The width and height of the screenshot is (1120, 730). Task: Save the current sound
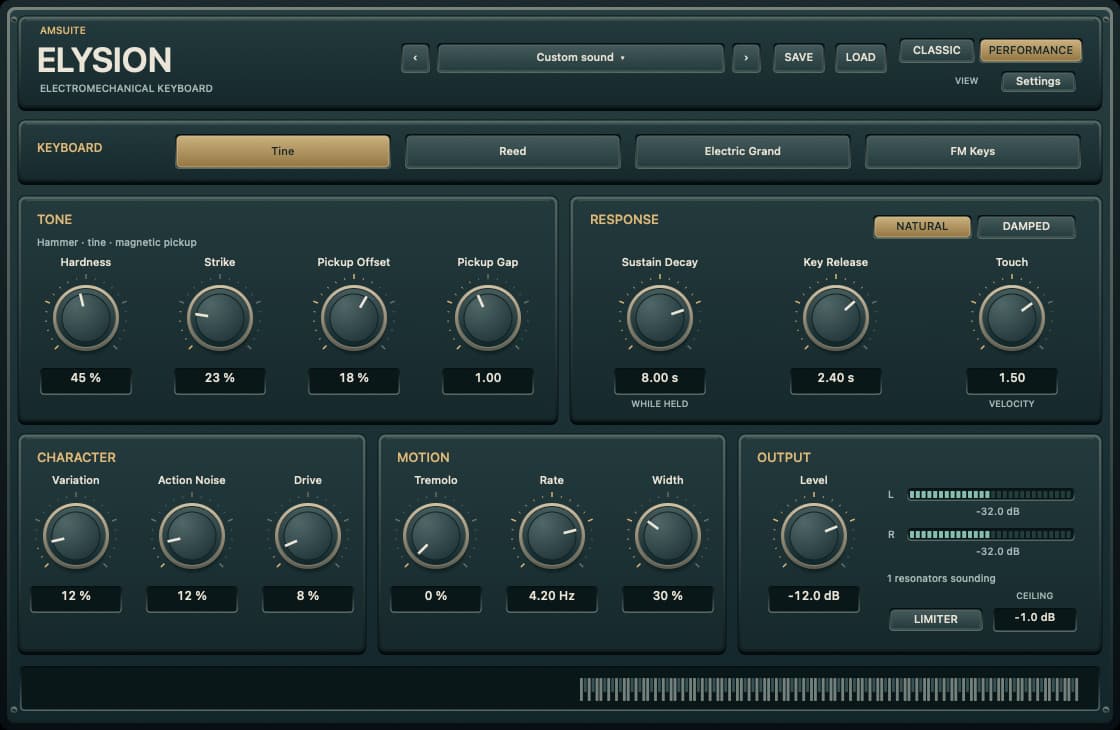tap(798, 58)
